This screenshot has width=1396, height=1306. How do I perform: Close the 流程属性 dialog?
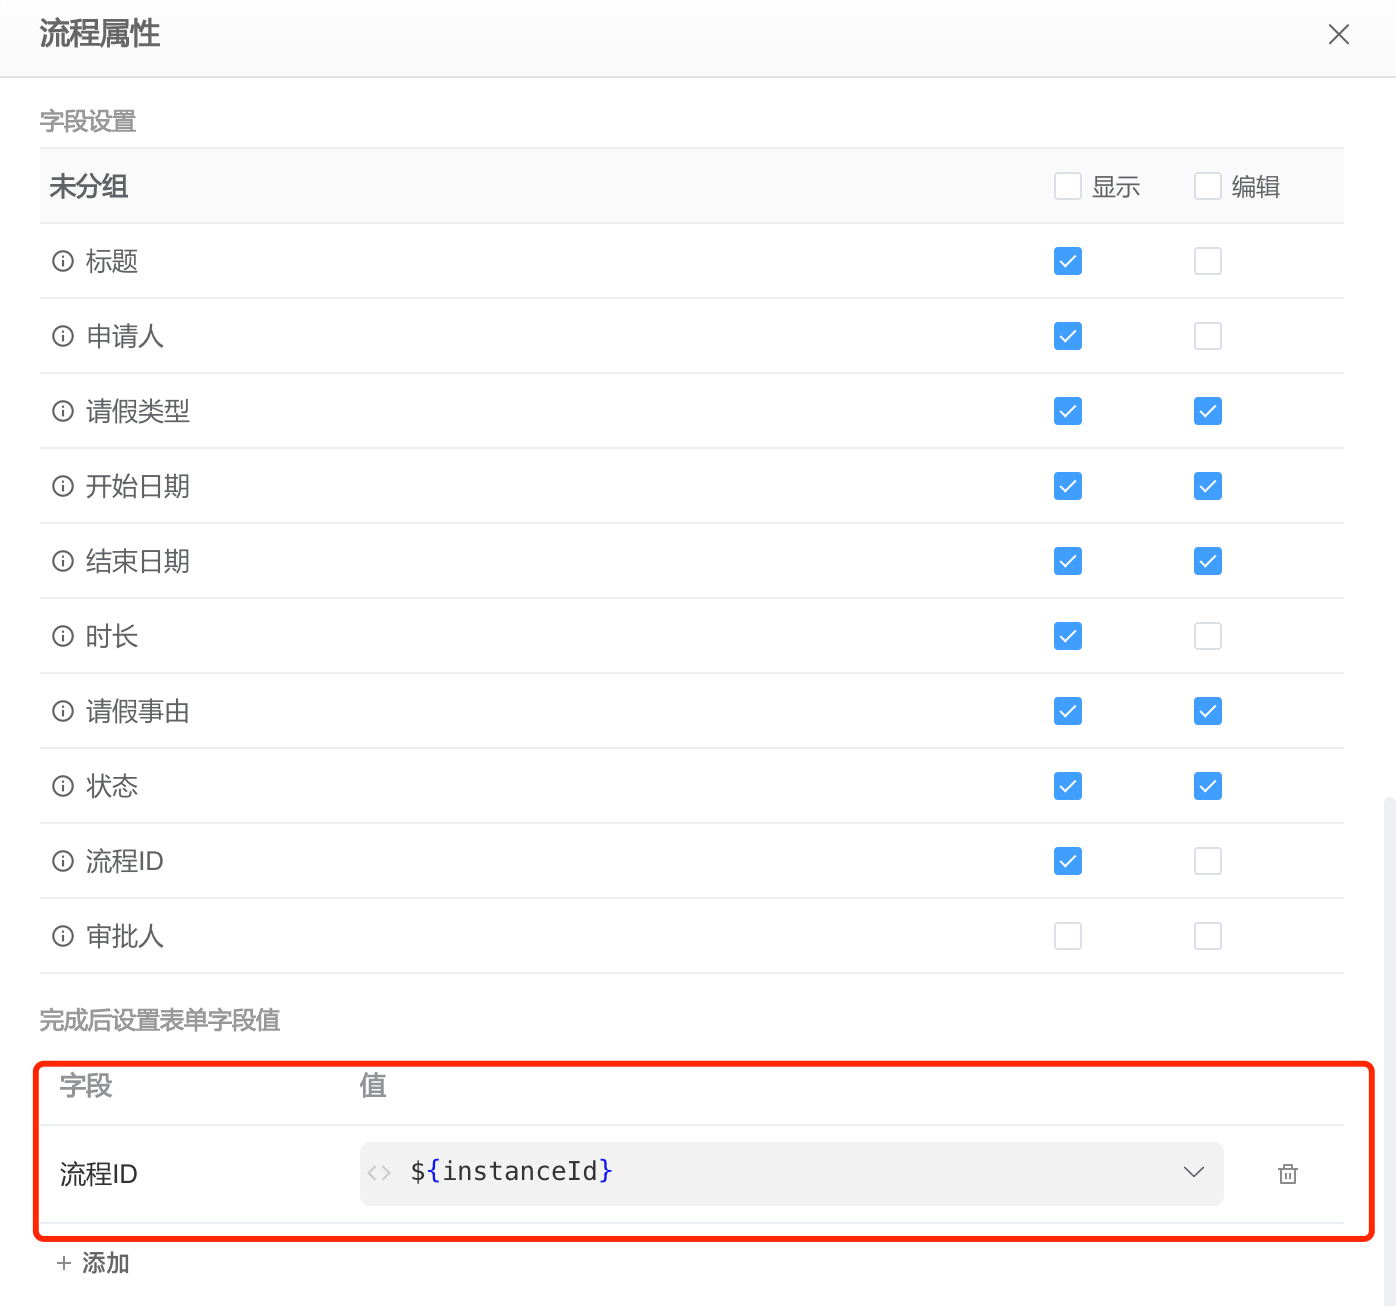pos(1338,33)
